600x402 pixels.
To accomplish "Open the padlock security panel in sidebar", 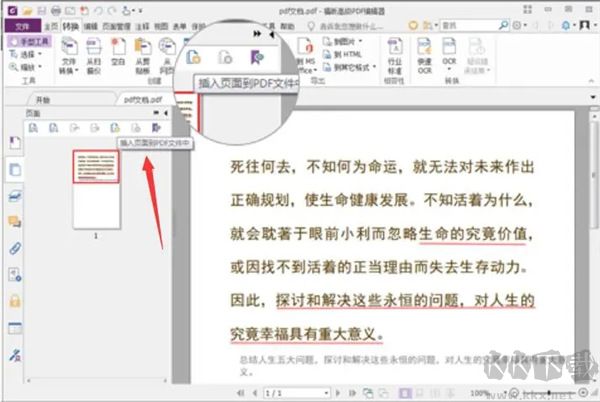I will pos(15,301).
